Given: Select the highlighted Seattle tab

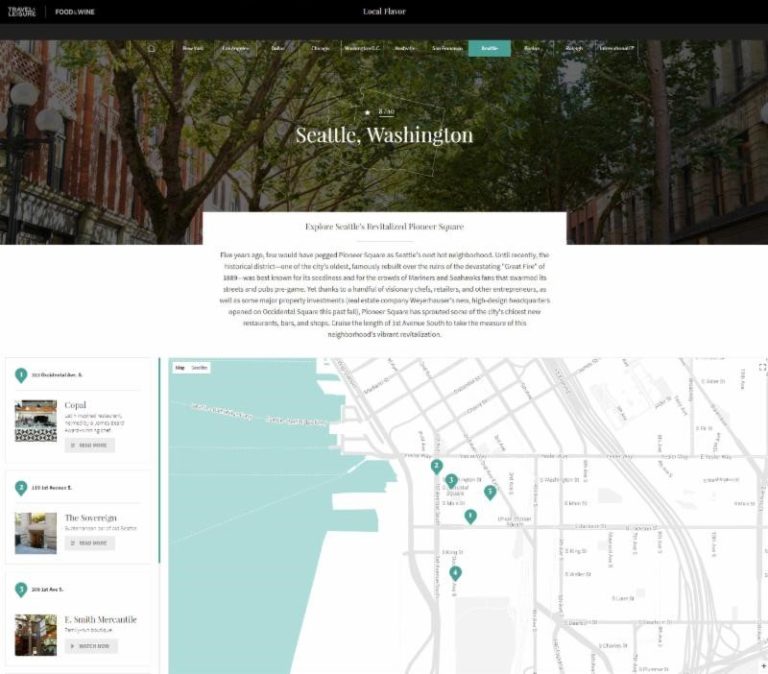Looking at the screenshot, I should tap(489, 48).
